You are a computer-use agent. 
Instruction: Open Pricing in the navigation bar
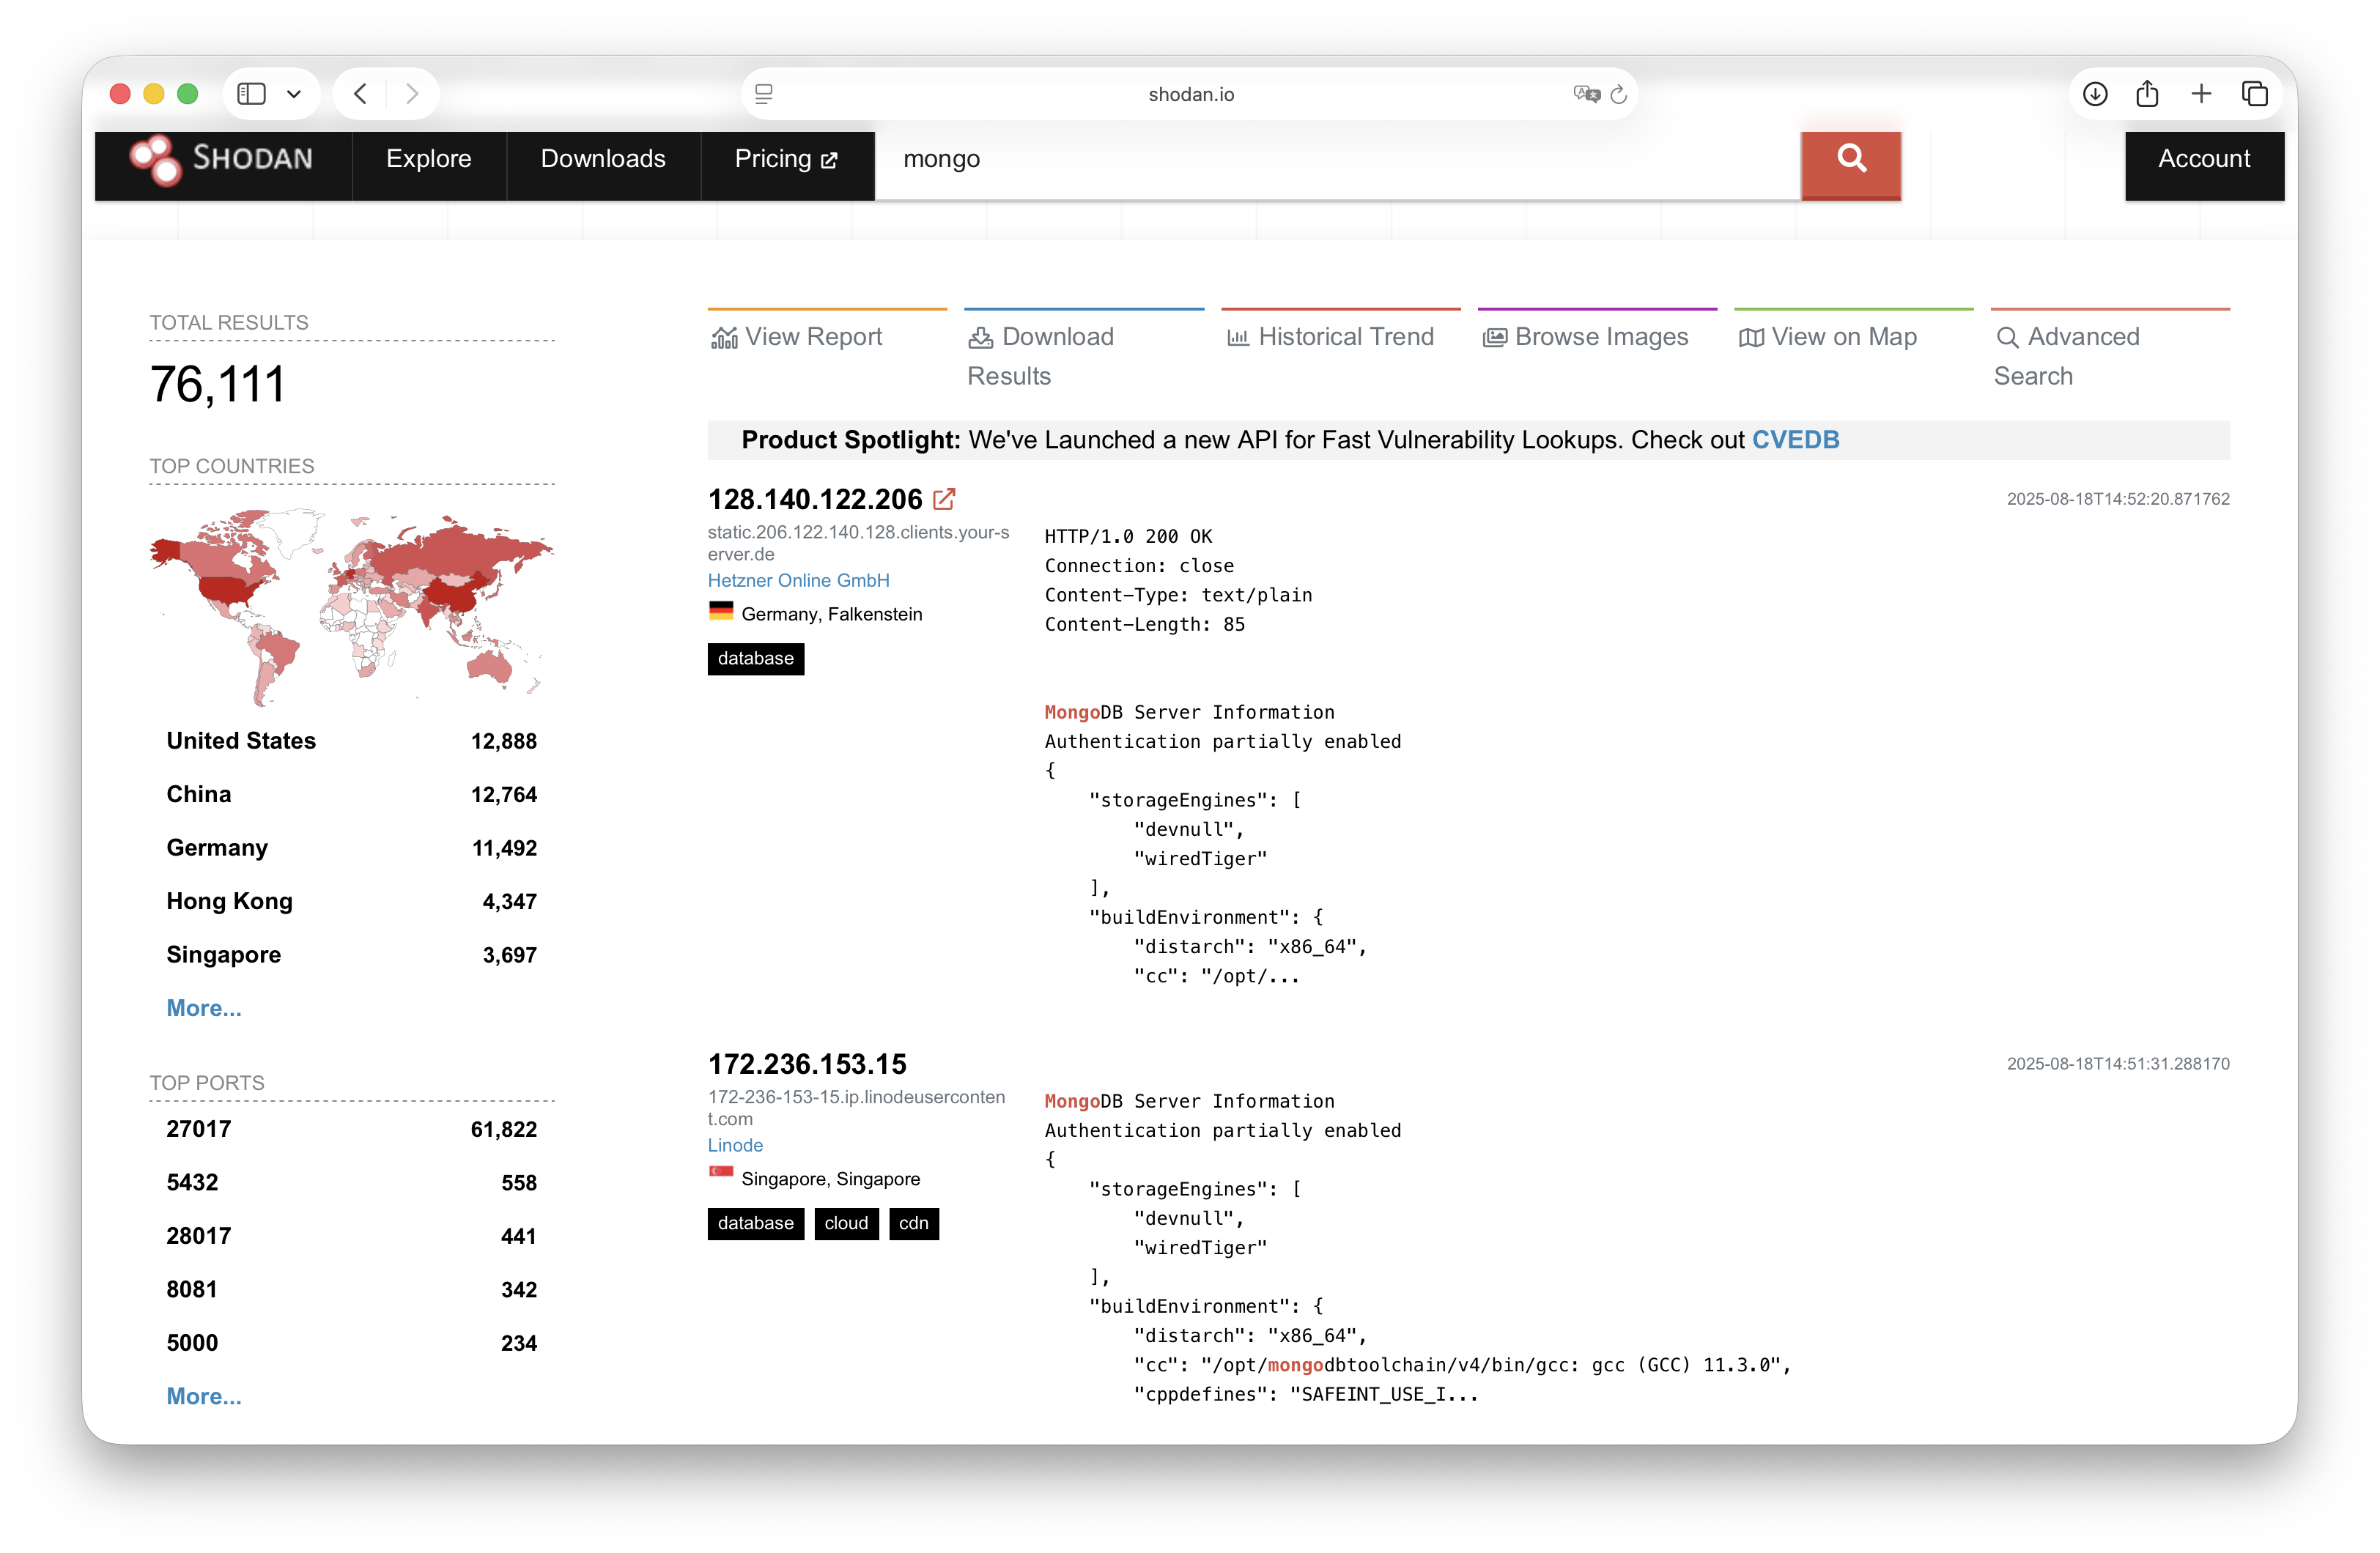coord(787,159)
